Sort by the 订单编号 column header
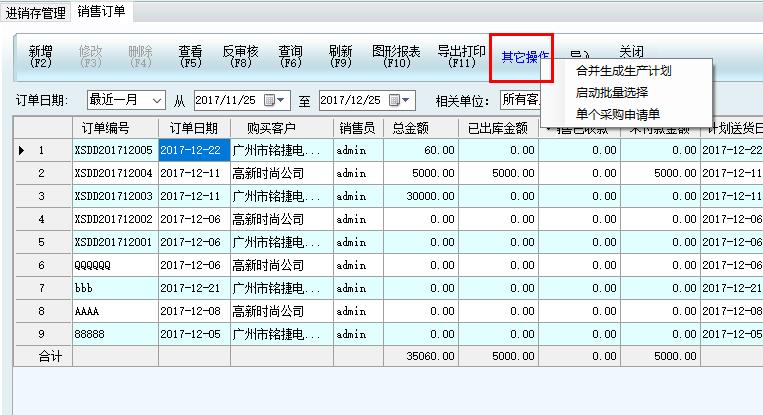This screenshot has height=415, width=763. coord(115,128)
